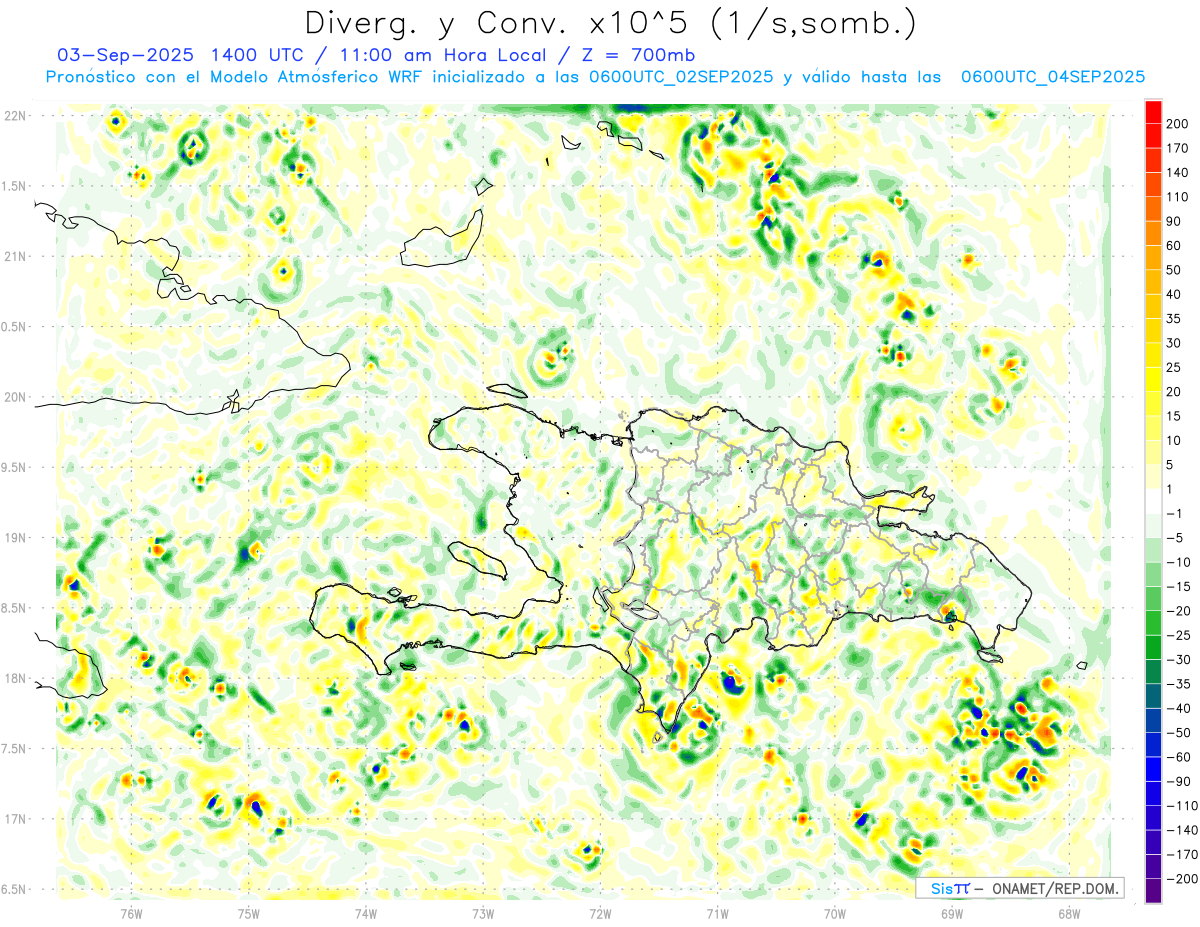This screenshot has width=1200, height=927.
Task: Pick the colorbar swatch between -25 and -30
Action: coord(1154,647)
